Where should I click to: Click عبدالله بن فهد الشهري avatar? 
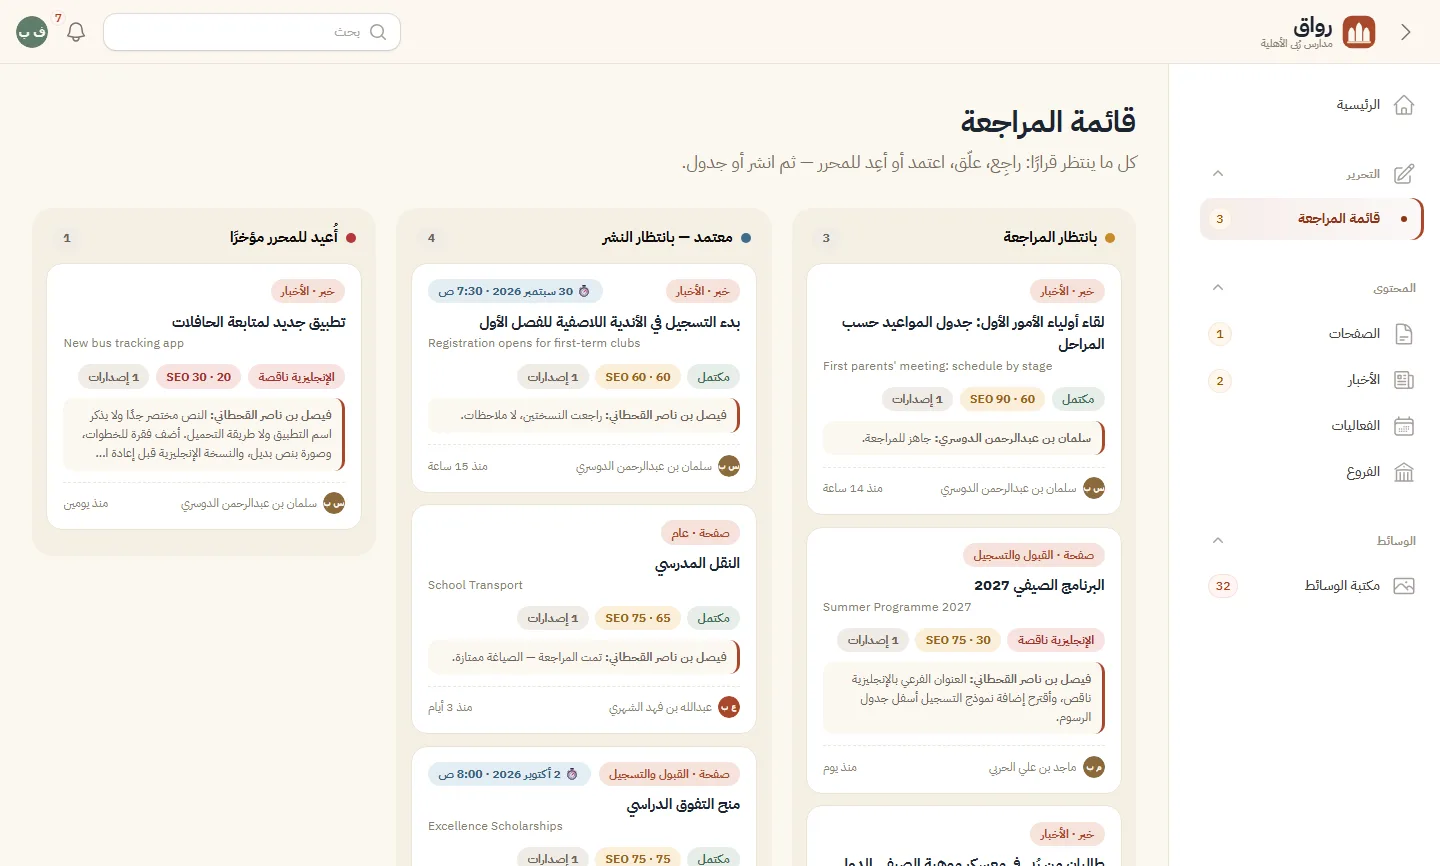(x=729, y=707)
